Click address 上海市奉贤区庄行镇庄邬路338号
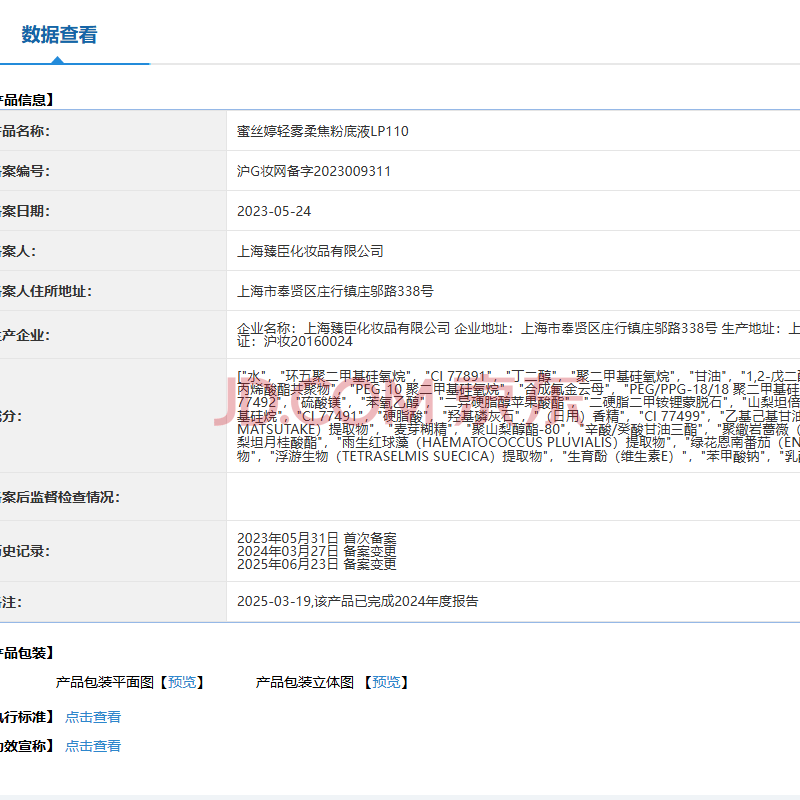 [x=335, y=291]
